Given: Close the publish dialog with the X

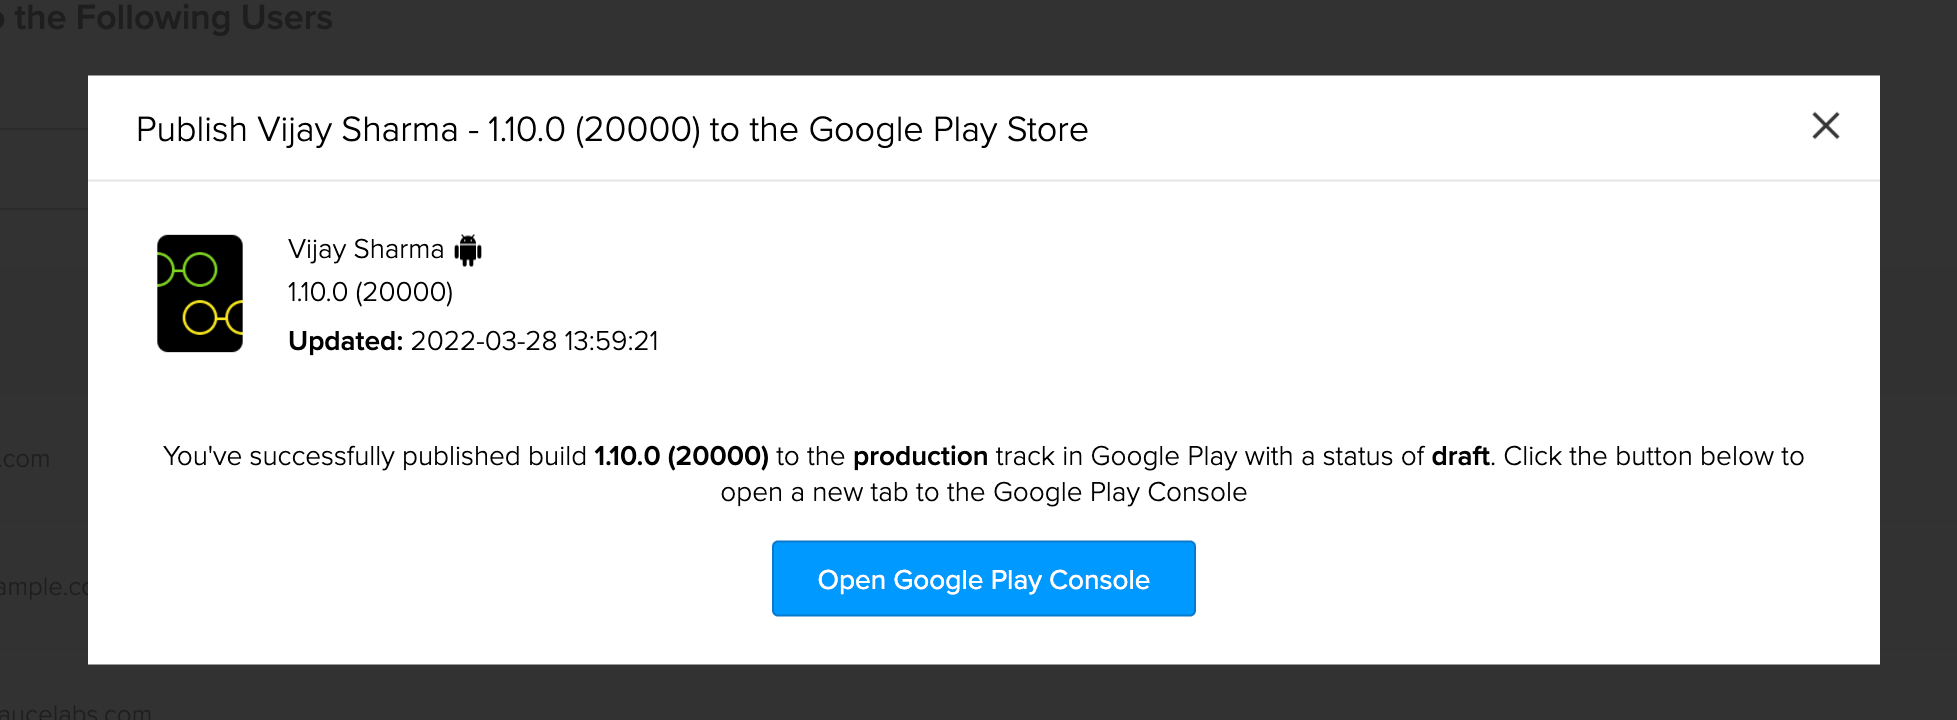Looking at the screenshot, I should pos(1825,126).
